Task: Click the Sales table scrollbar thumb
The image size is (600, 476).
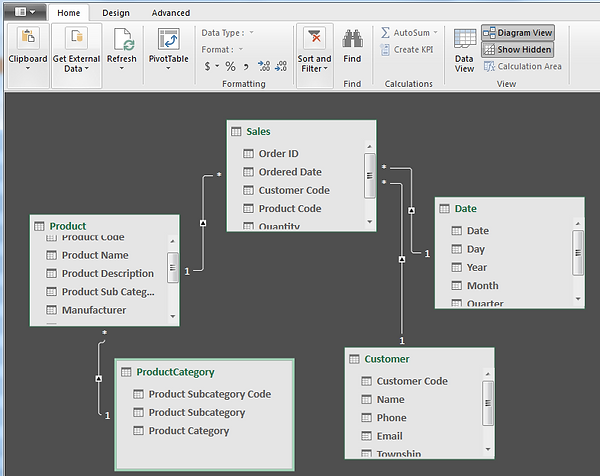Action: click(370, 176)
